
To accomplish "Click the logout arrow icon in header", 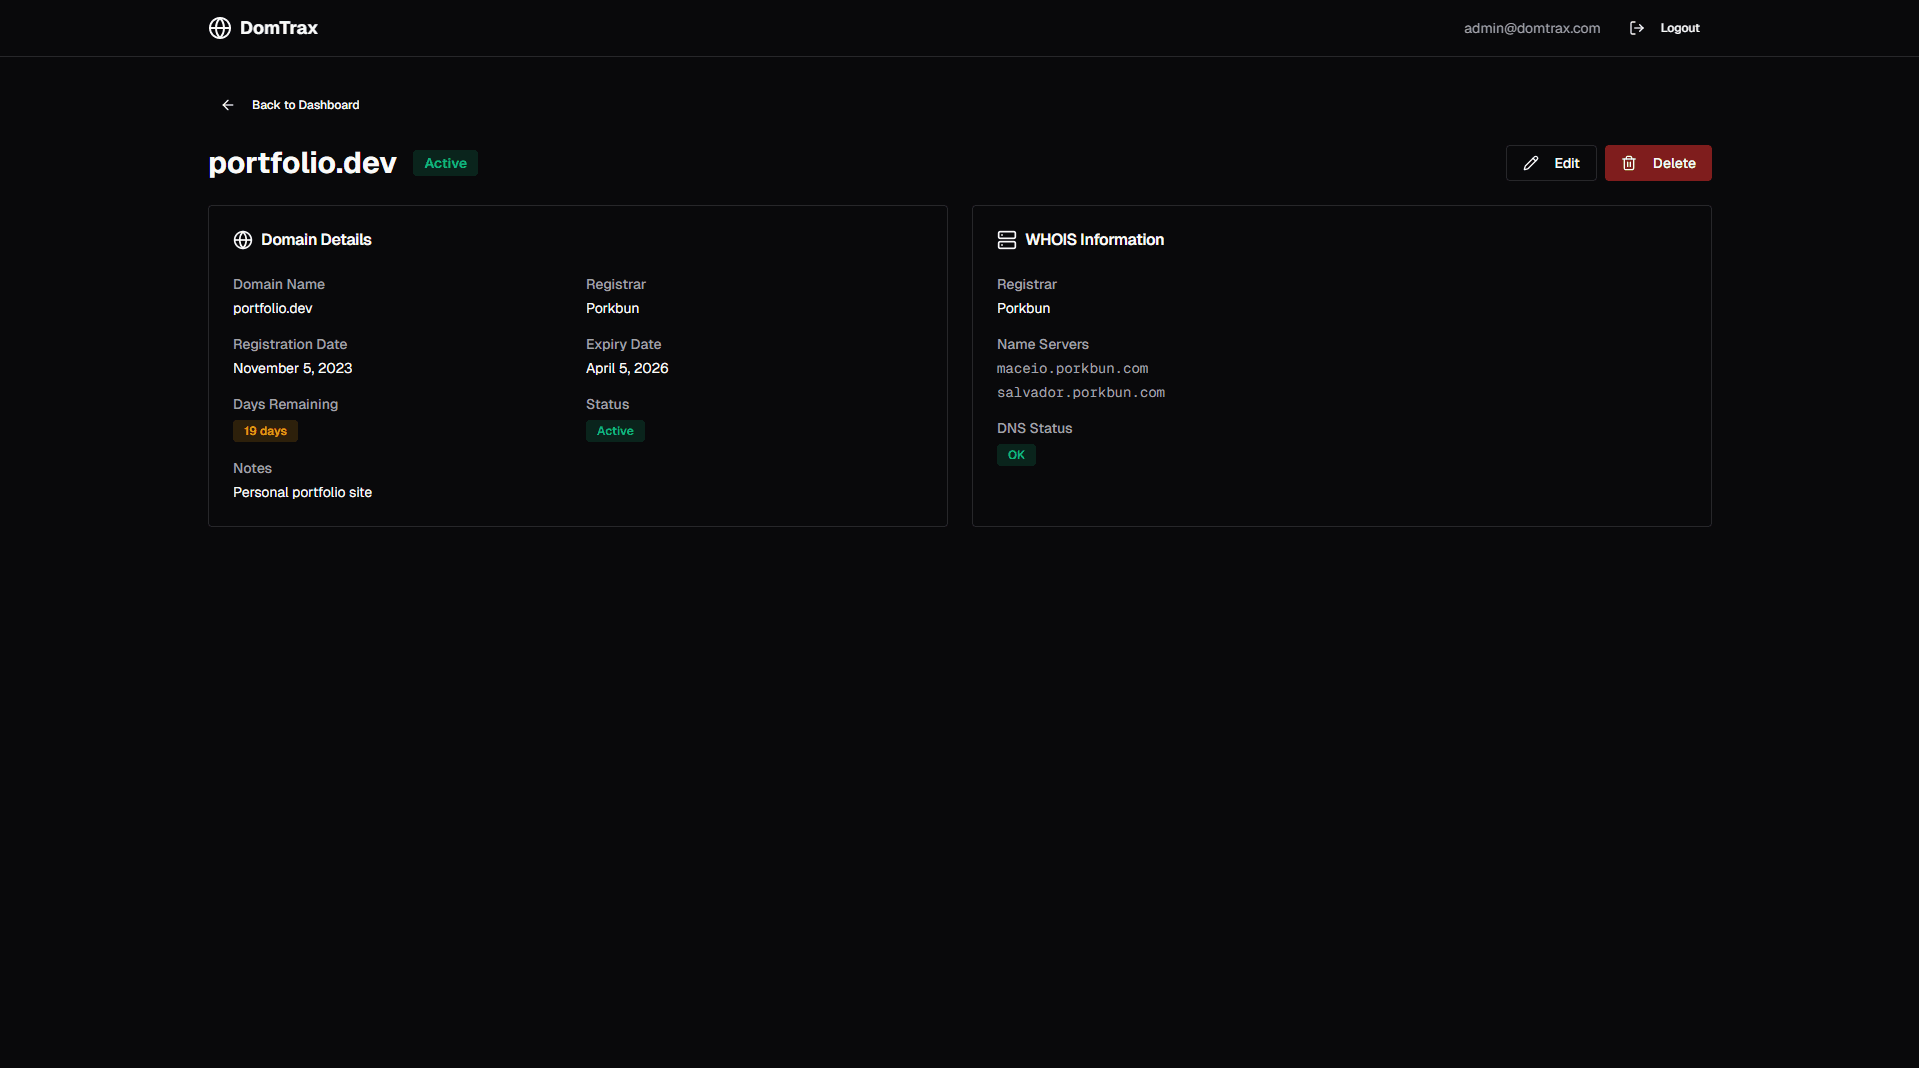I will click(1637, 28).
